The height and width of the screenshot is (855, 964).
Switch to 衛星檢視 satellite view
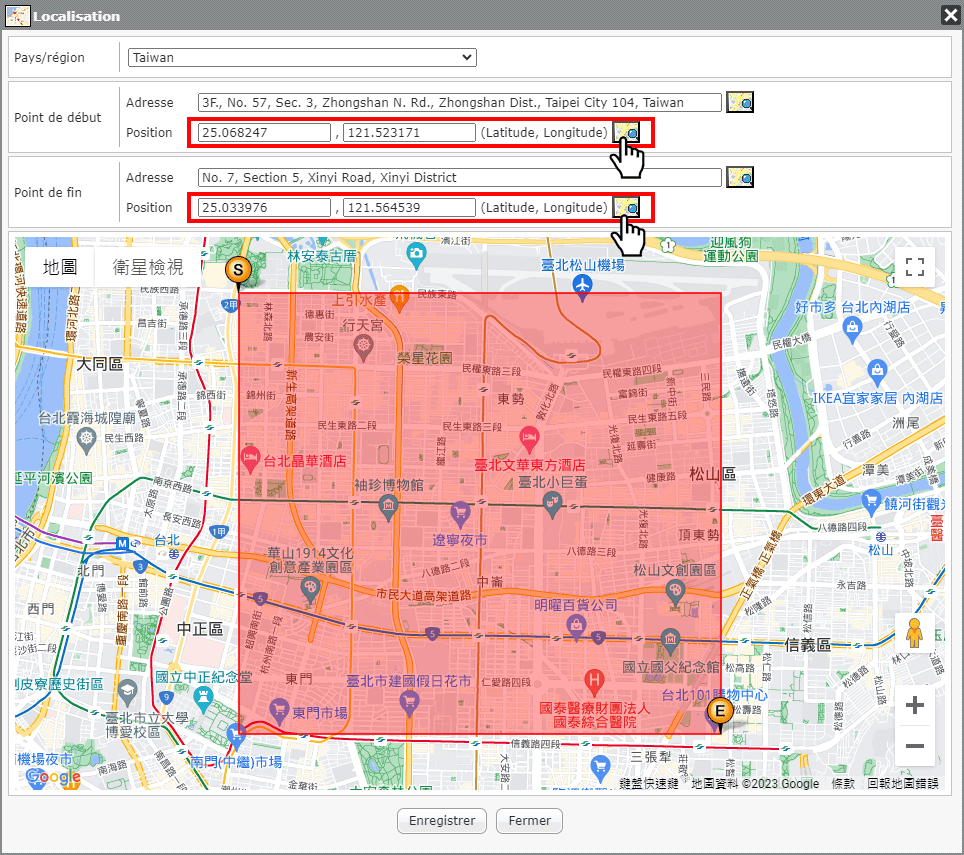pyautogui.click(x=148, y=267)
